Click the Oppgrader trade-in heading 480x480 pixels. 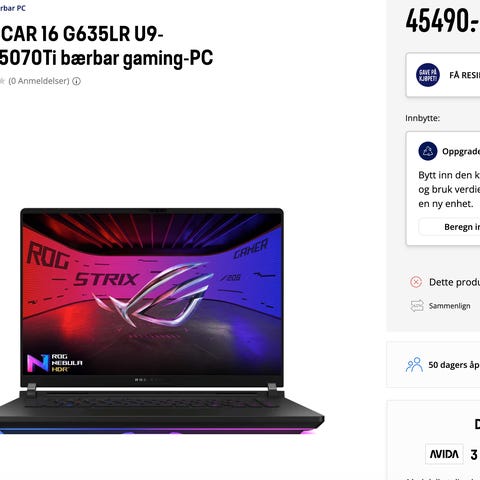click(461, 151)
